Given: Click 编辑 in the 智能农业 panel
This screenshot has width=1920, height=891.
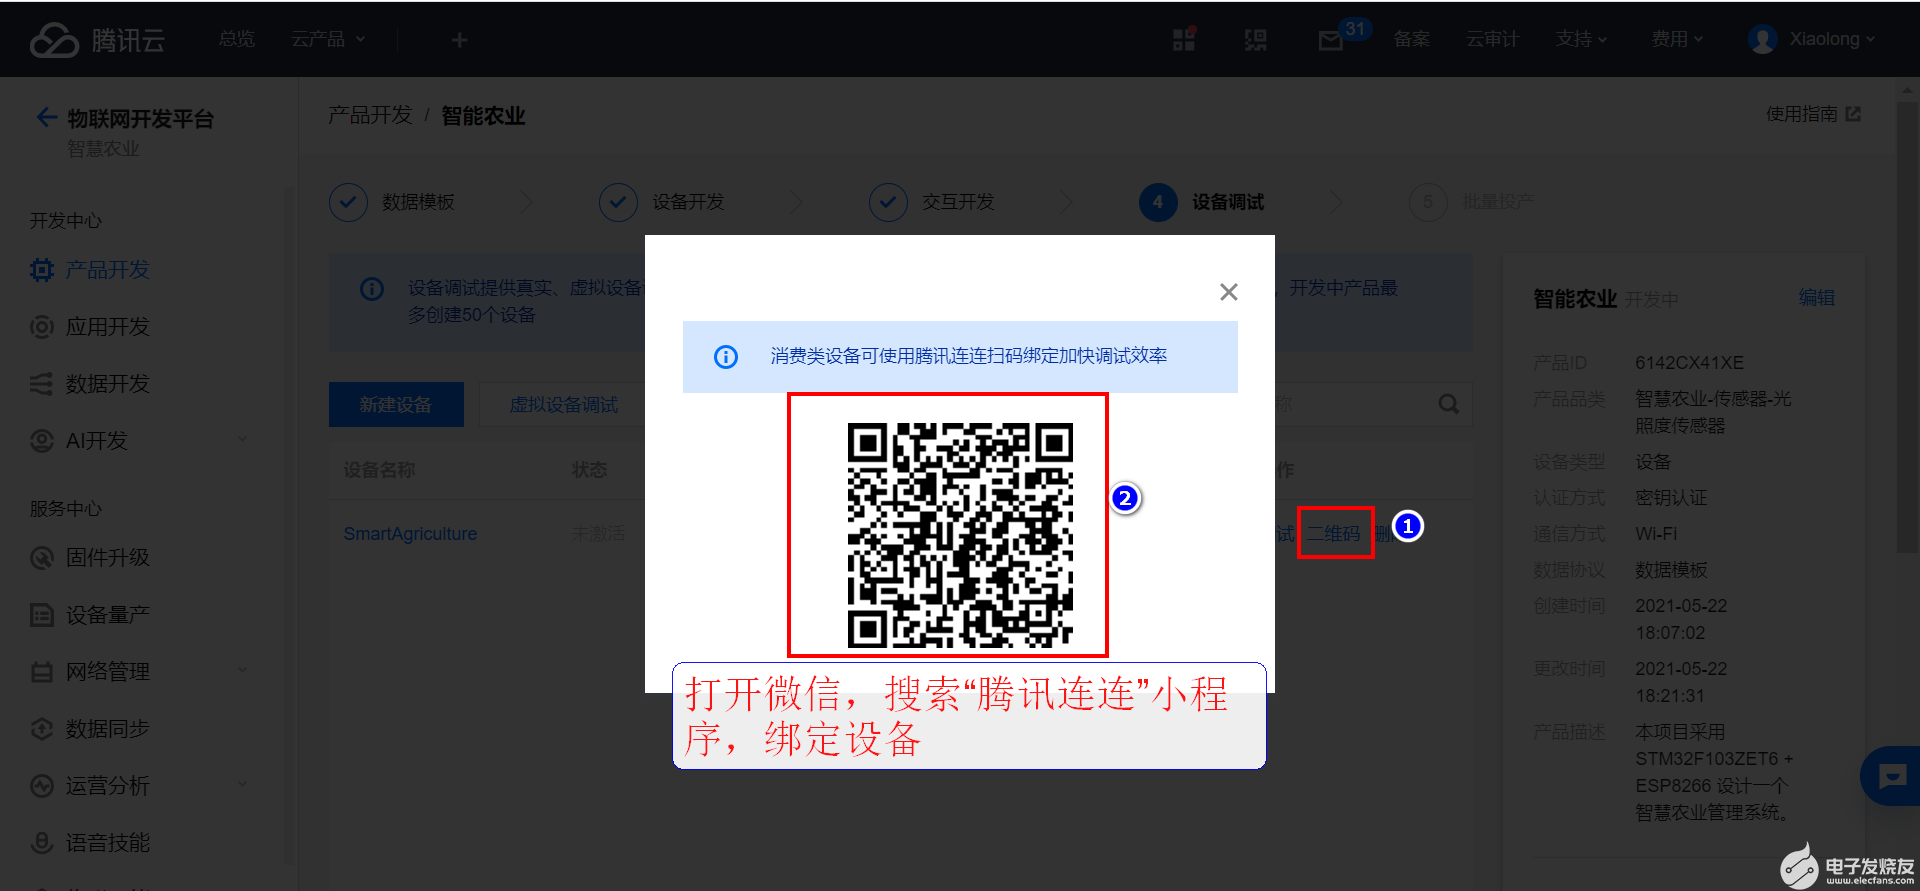Looking at the screenshot, I should pyautogui.click(x=1816, y=297).
